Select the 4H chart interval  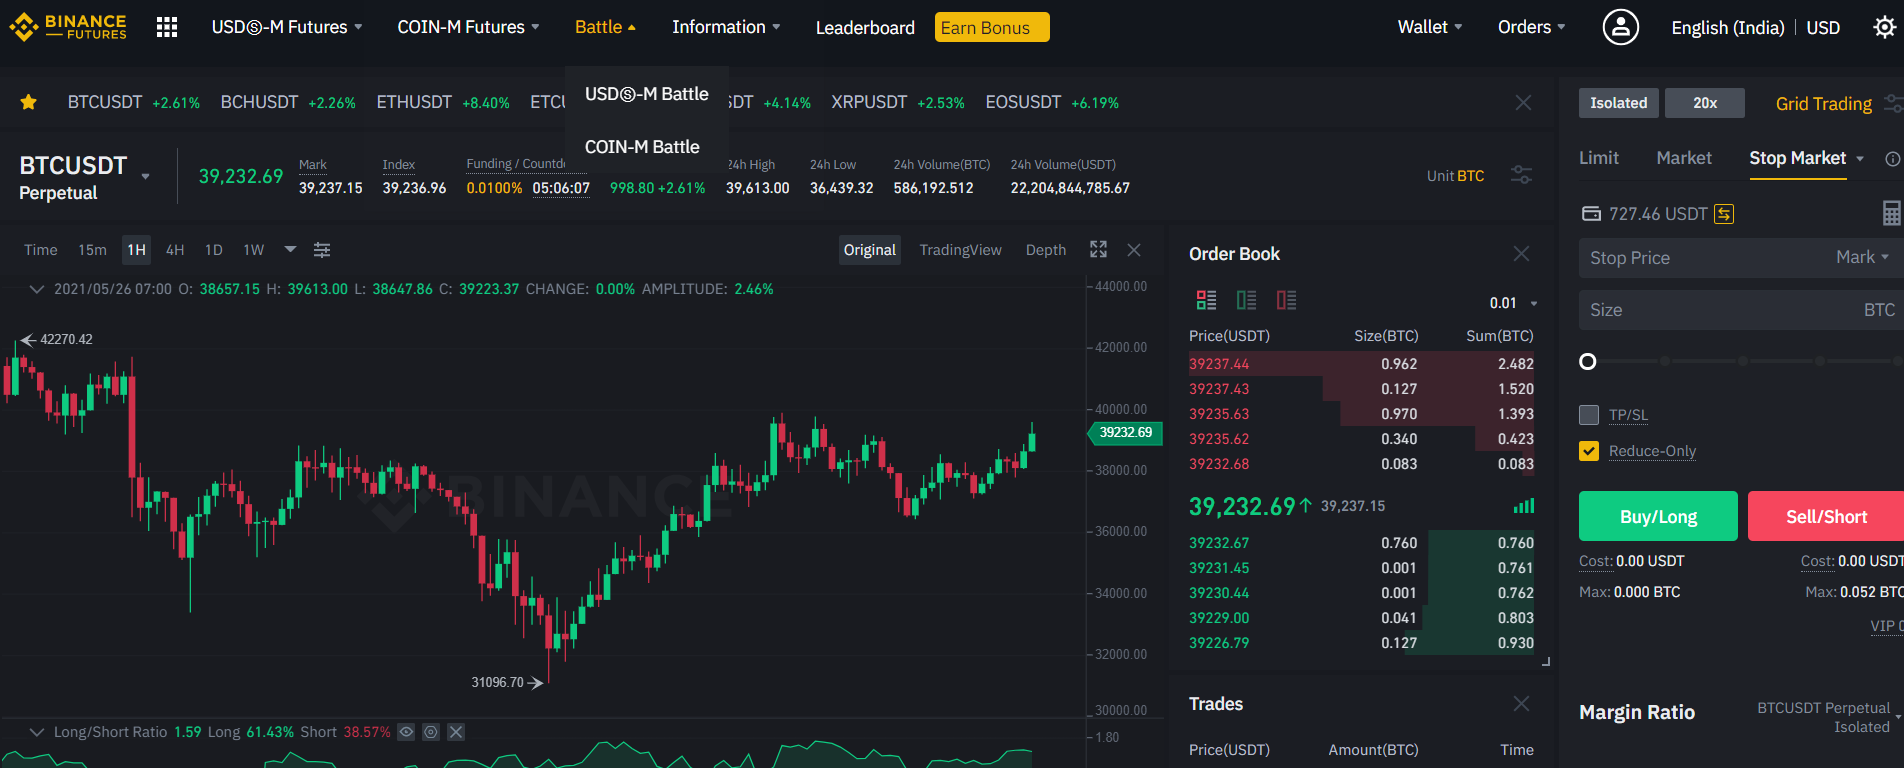pyautogui.click(x=175, y=250)
